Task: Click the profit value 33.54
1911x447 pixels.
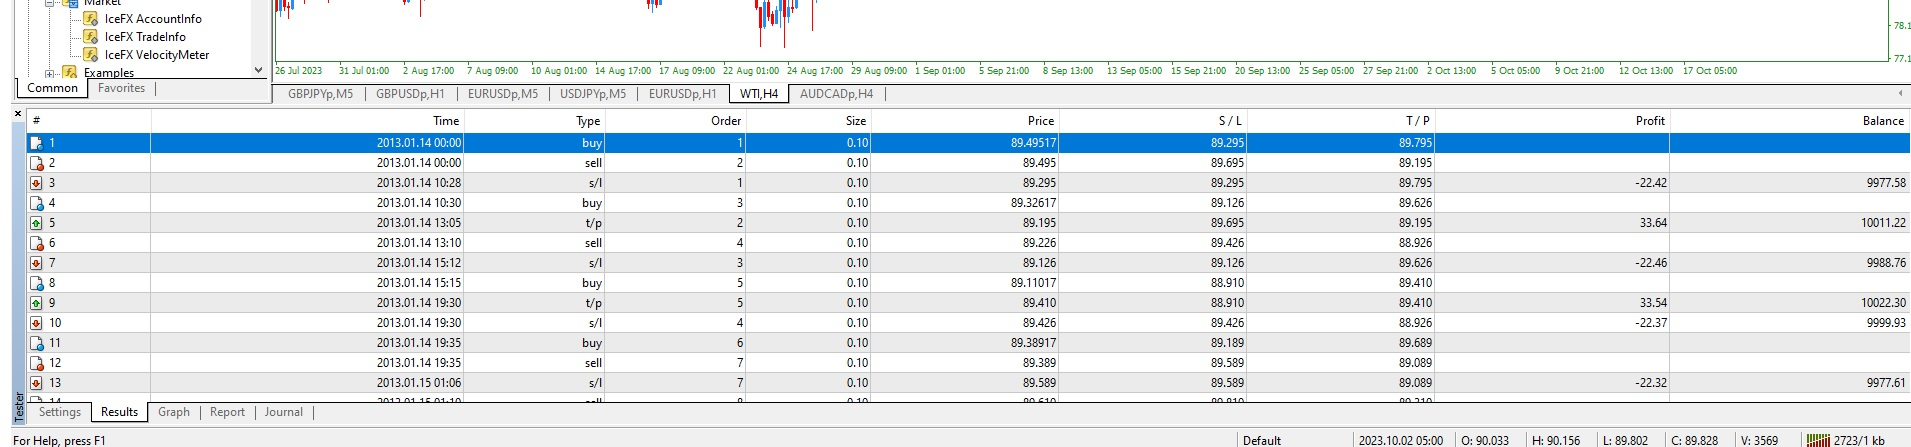Action: coord(1653,303)
